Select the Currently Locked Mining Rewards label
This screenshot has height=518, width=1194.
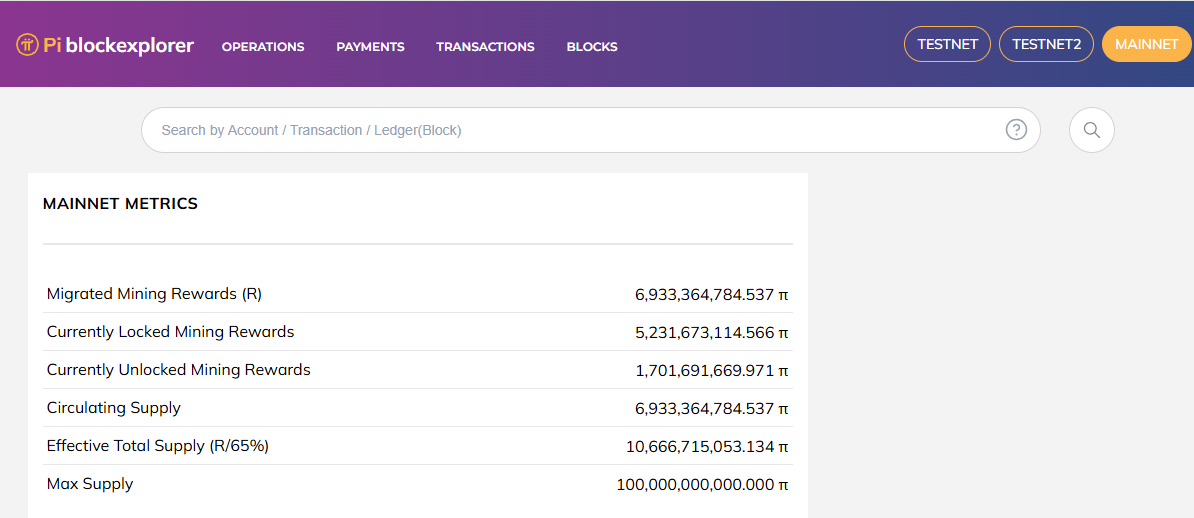tap(170, 332)
